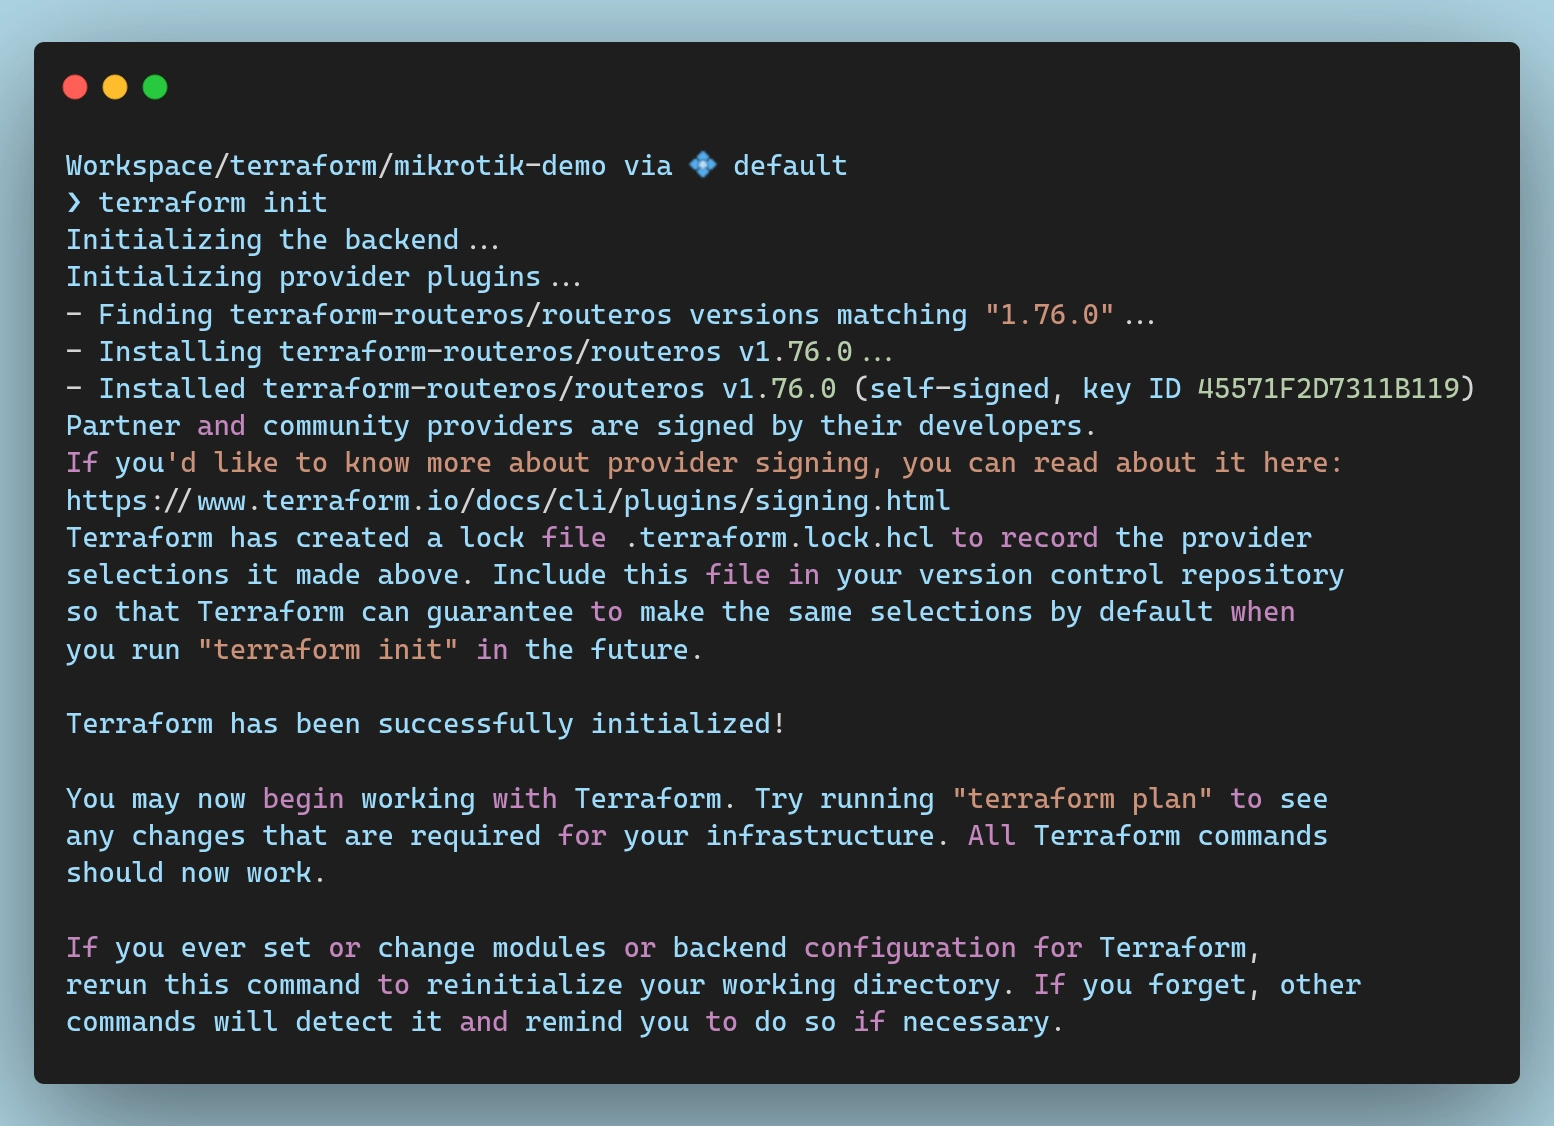Click the .terraform.lock.hcl file name
The height and width of the screenshot is (1126, 1554).
(779, 538)
